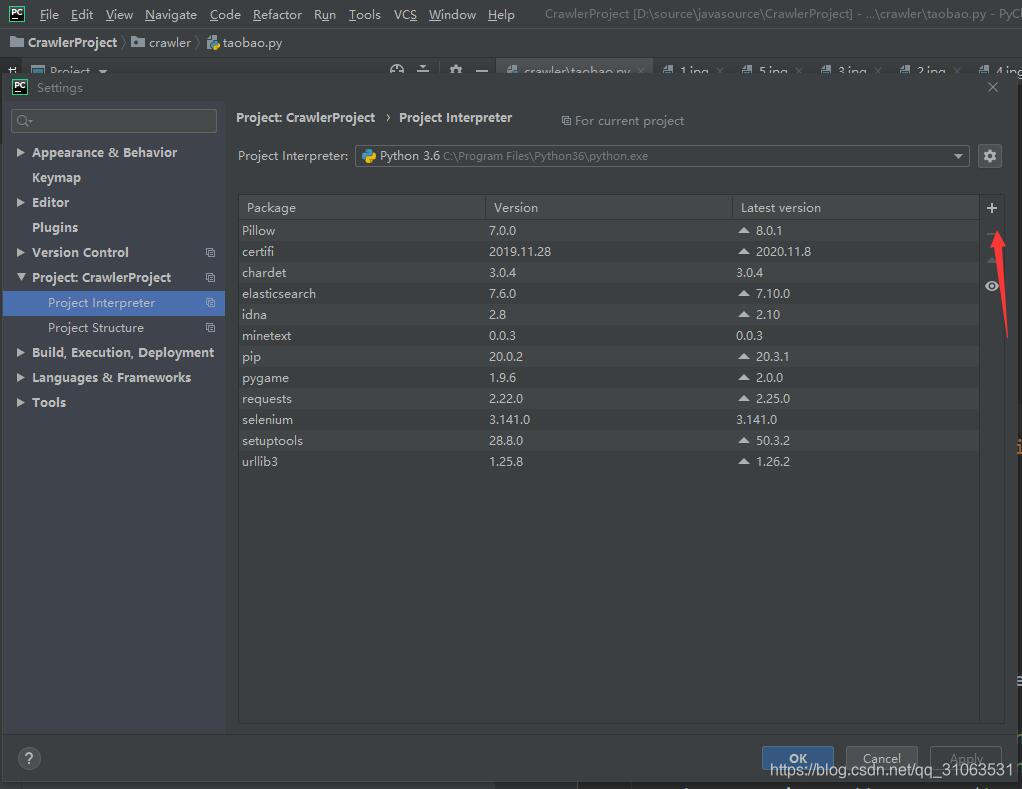
Task: Click the Latest version column header
Action: tap(855, 207)
